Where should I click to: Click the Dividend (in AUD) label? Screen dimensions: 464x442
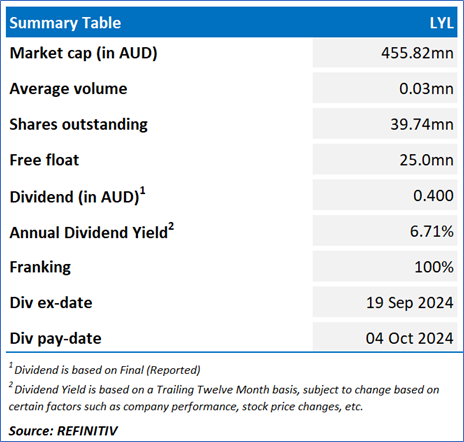click(77, 196)
